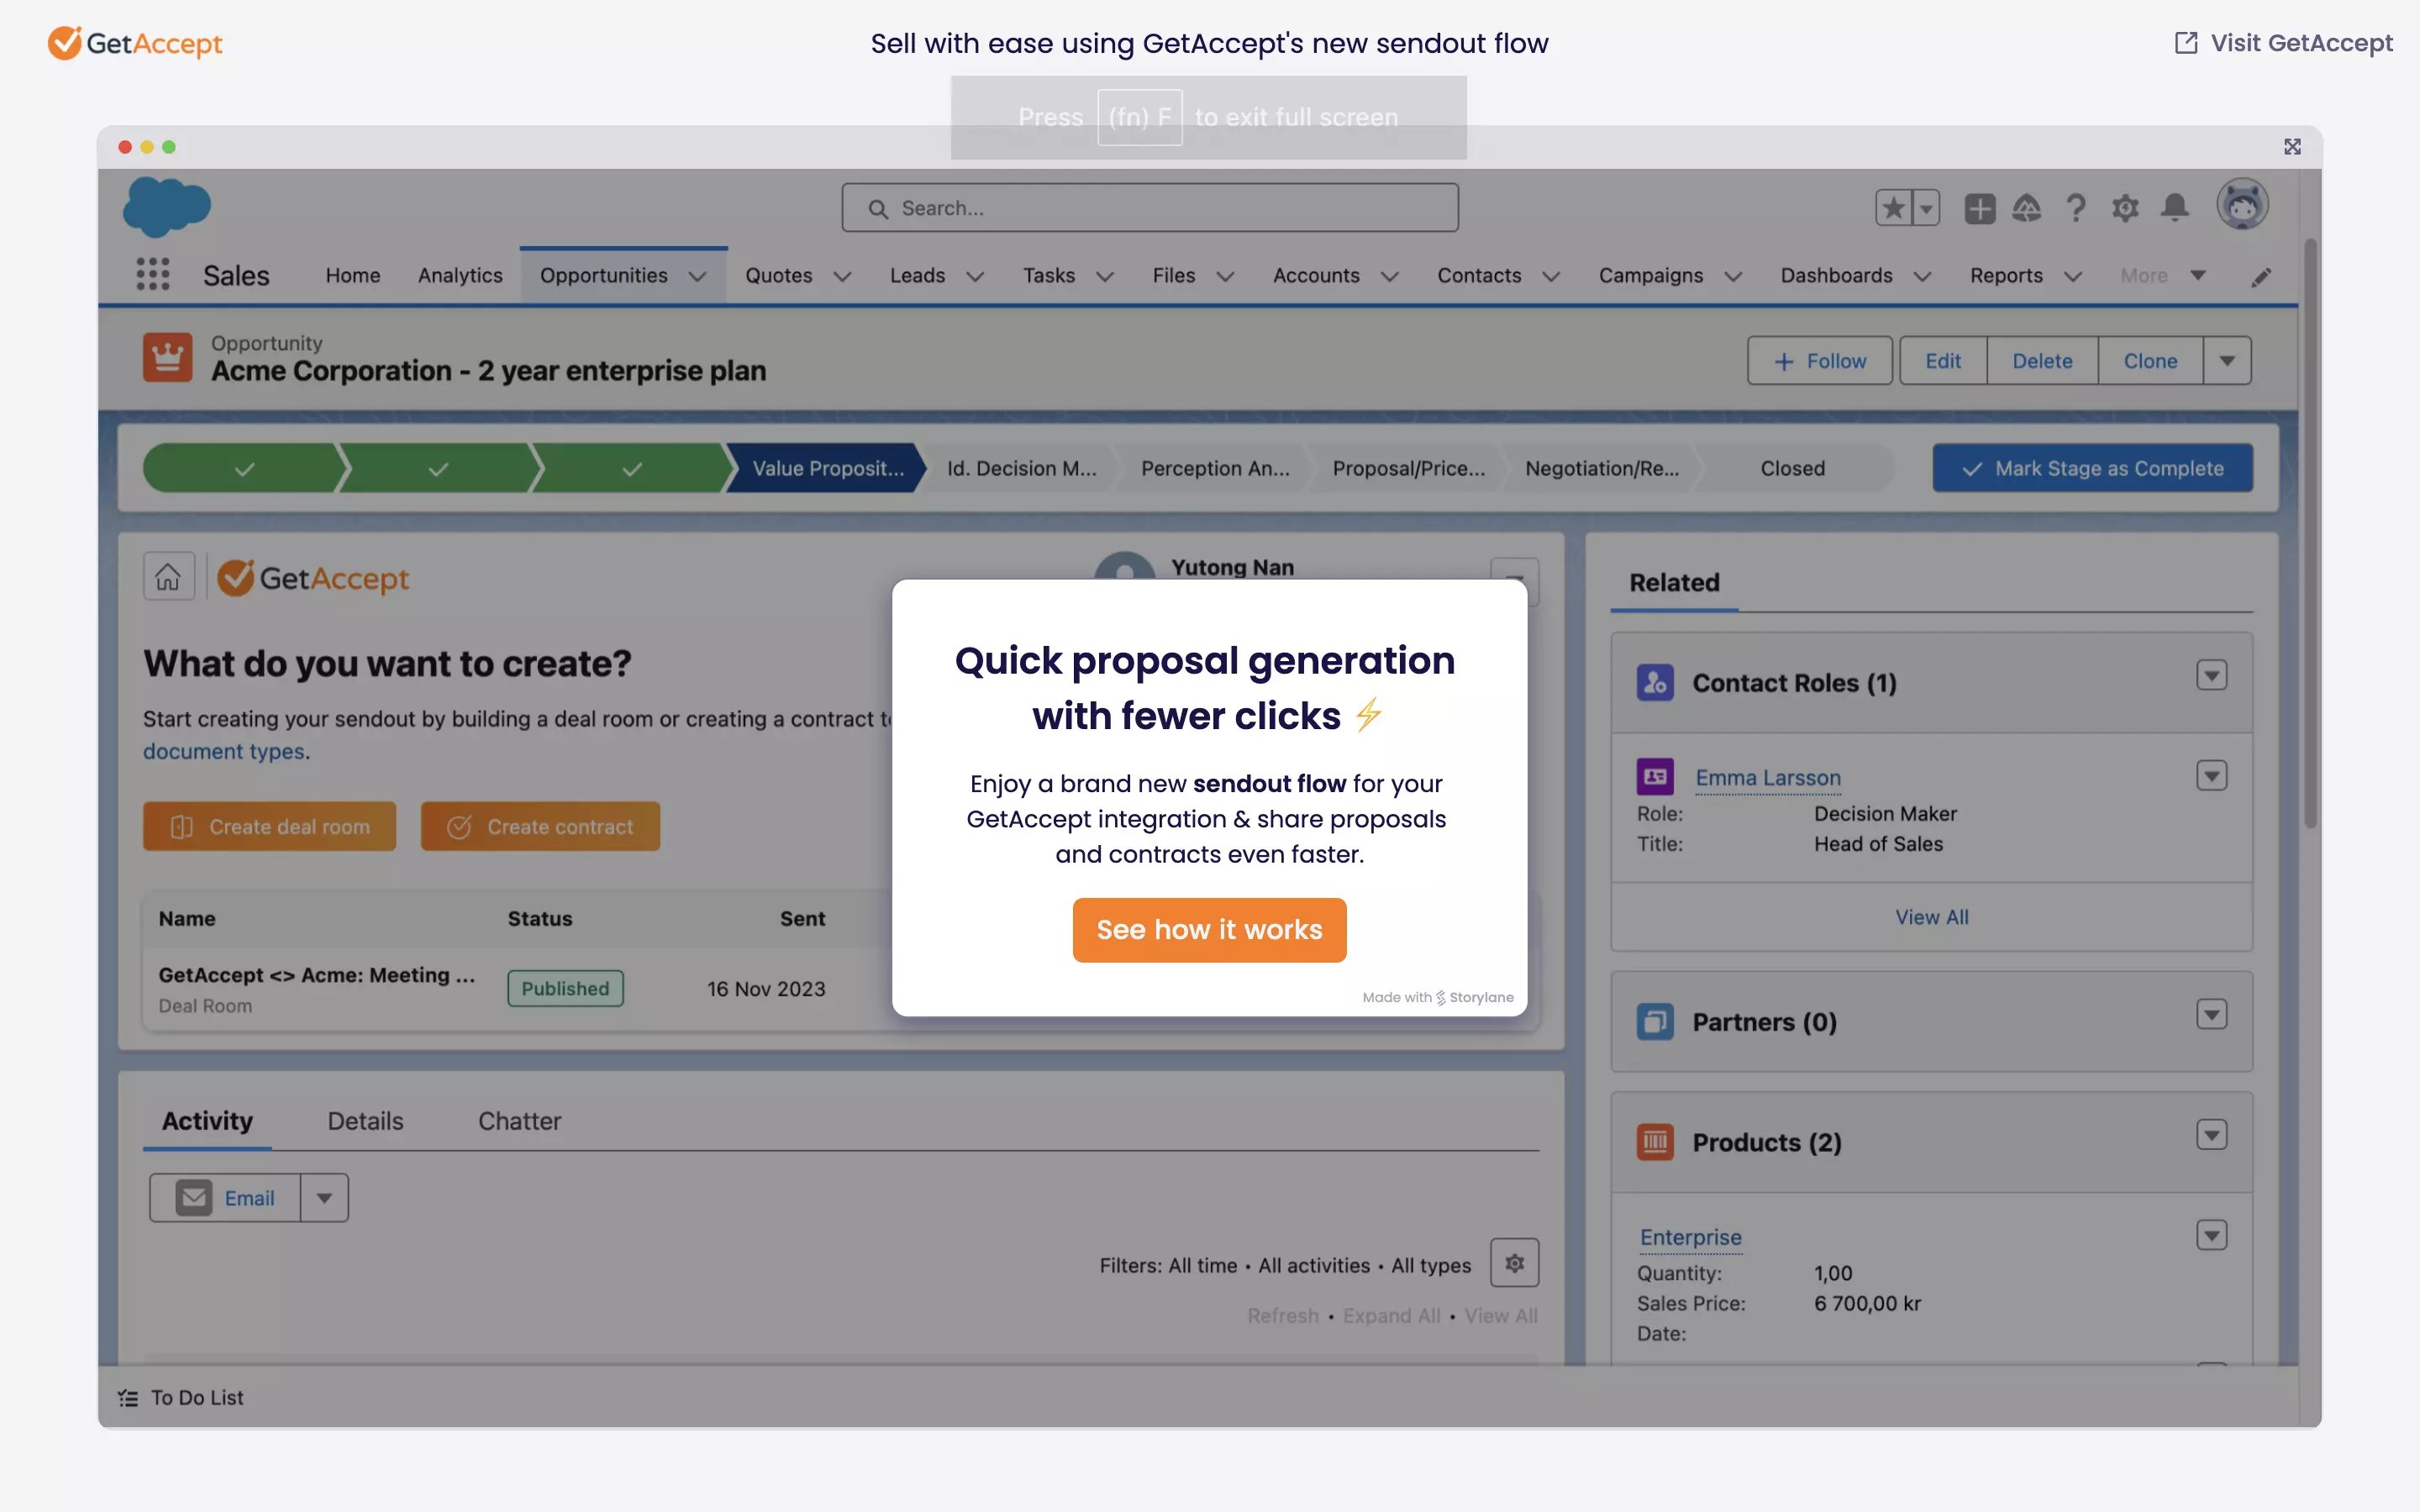This screenshot has height=1512, width=2420.
Task: Open the activity filter settings gear
Action: coord(1514,1263)
